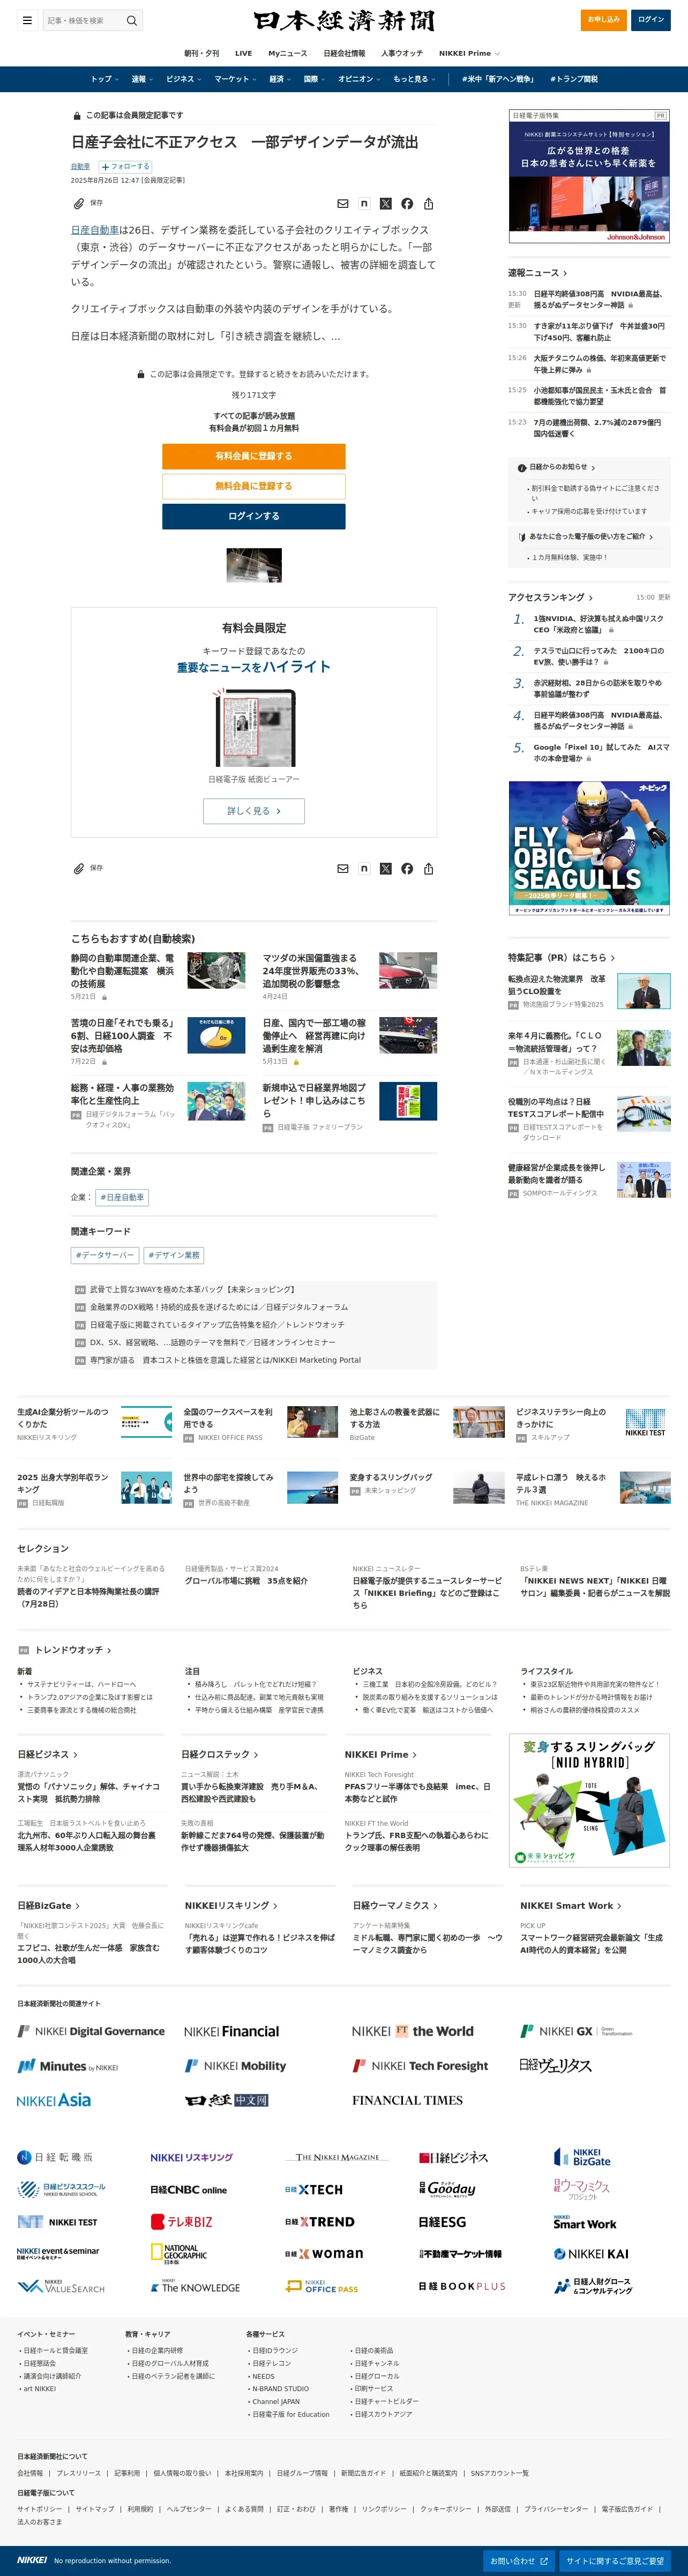Open bottom share/export icon

[429, 869]
